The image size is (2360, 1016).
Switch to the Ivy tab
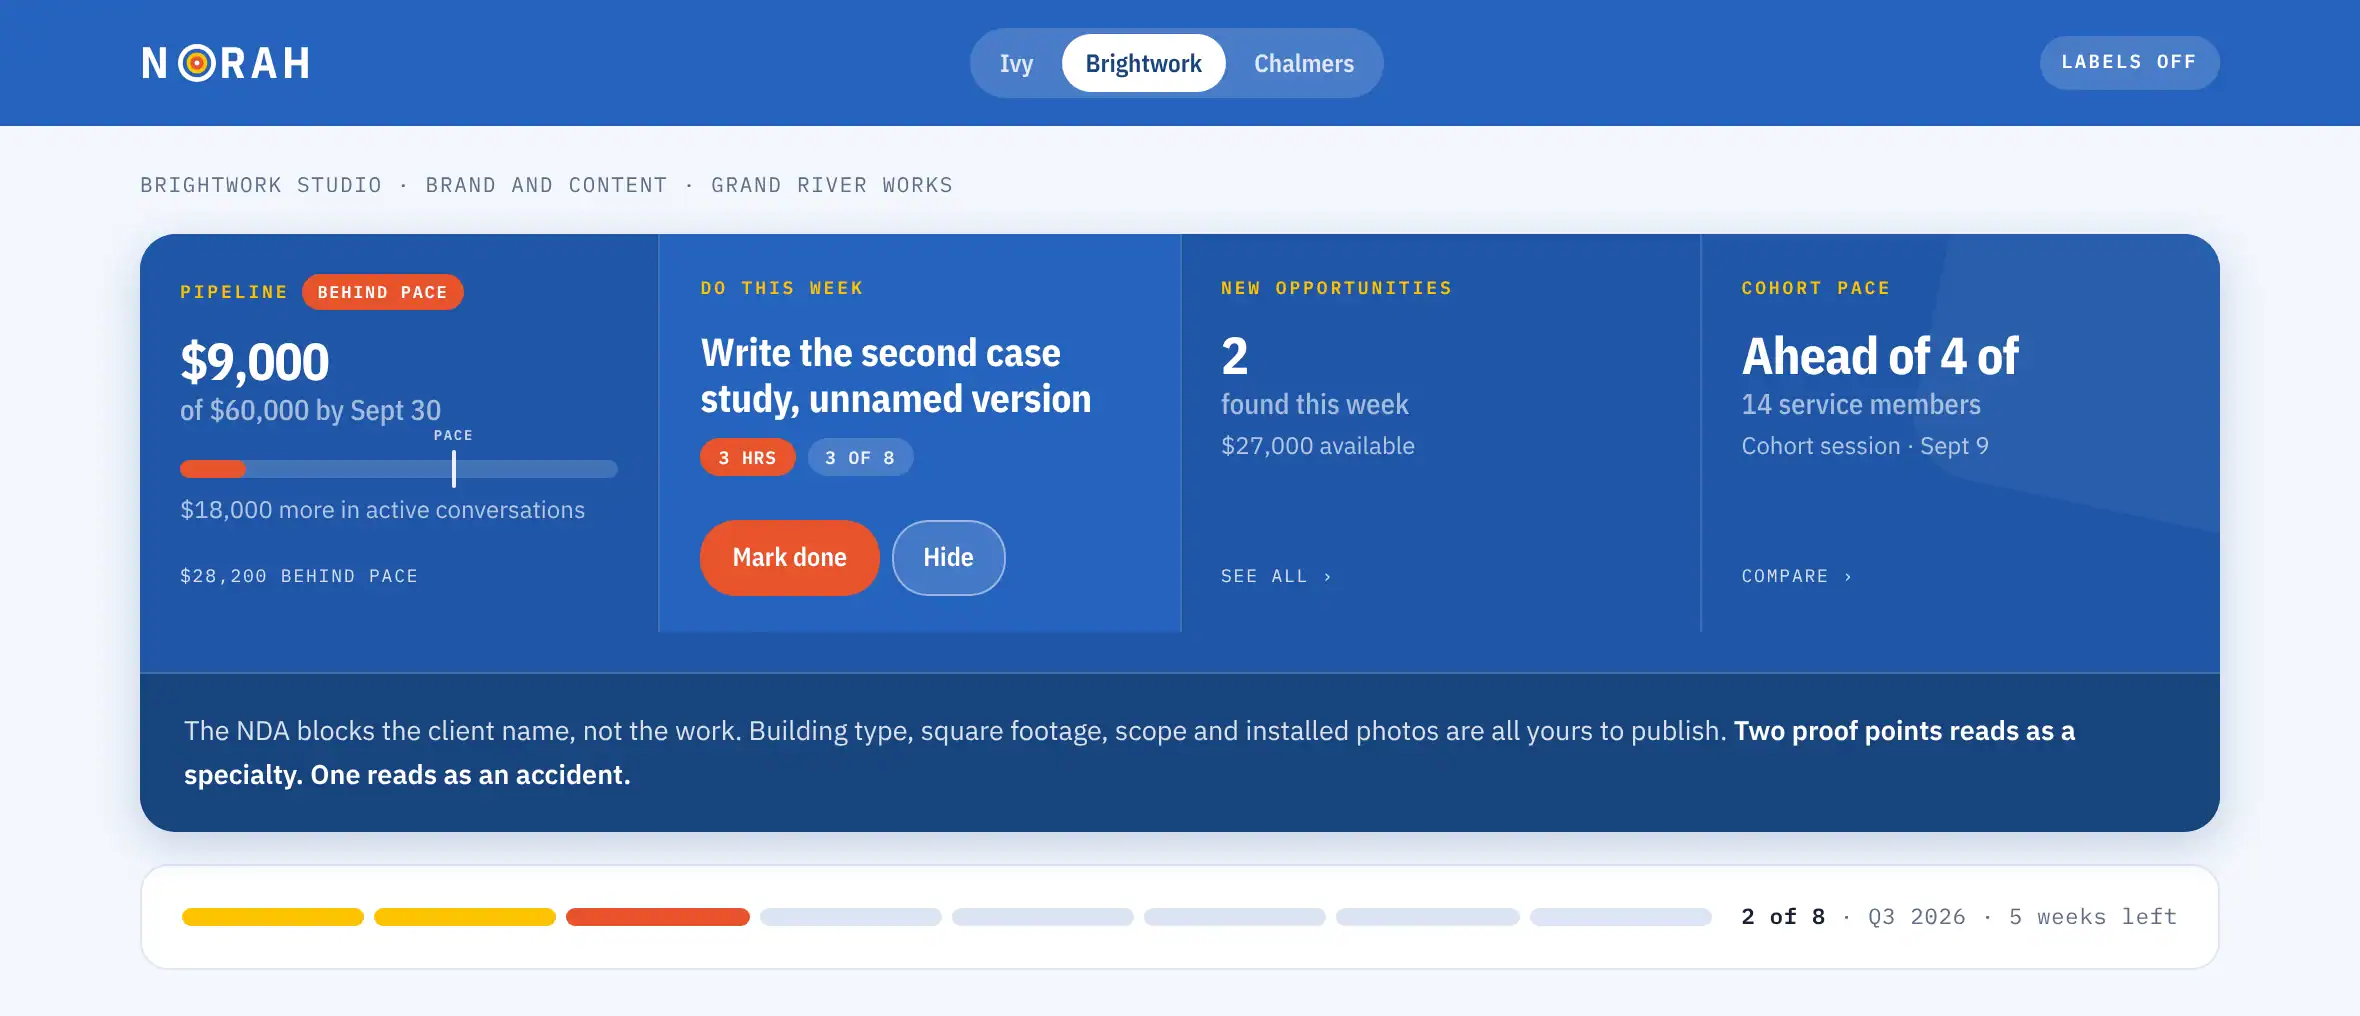pos(1016,63)
